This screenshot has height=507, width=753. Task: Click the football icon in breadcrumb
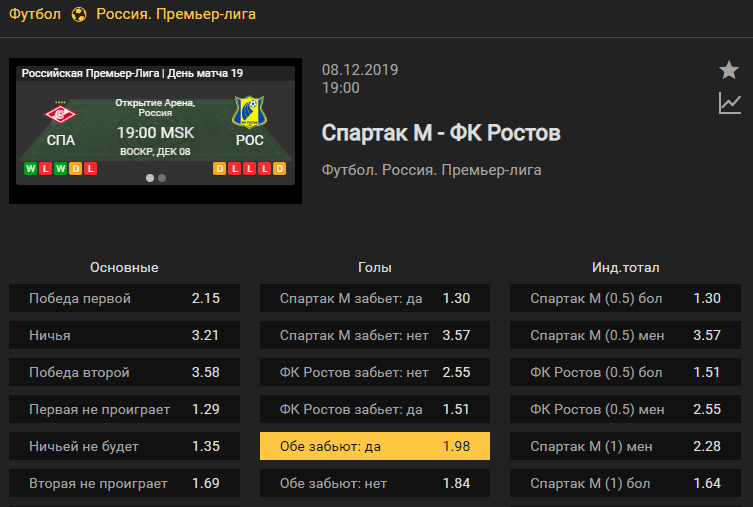79,14
